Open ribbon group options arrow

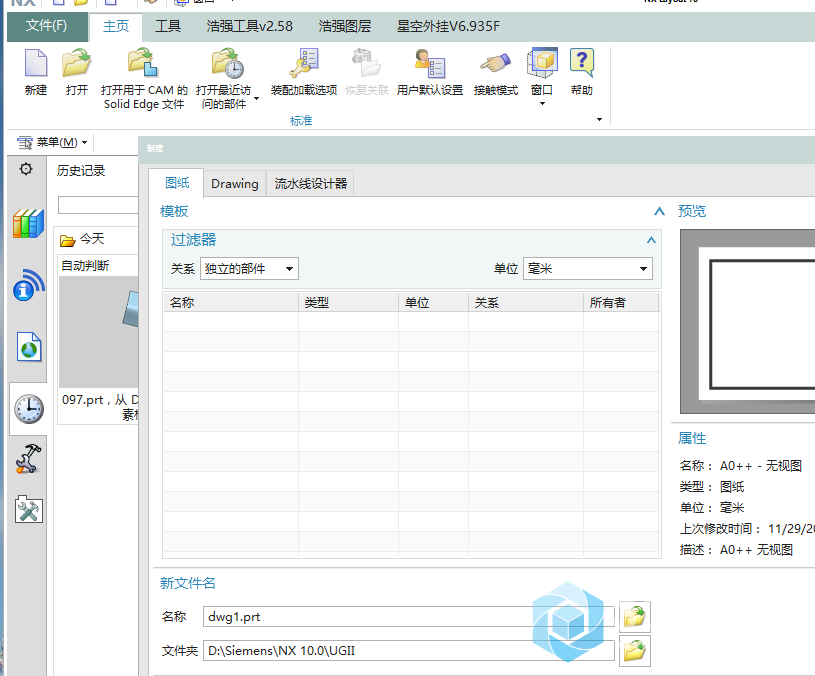pos(599,120)
